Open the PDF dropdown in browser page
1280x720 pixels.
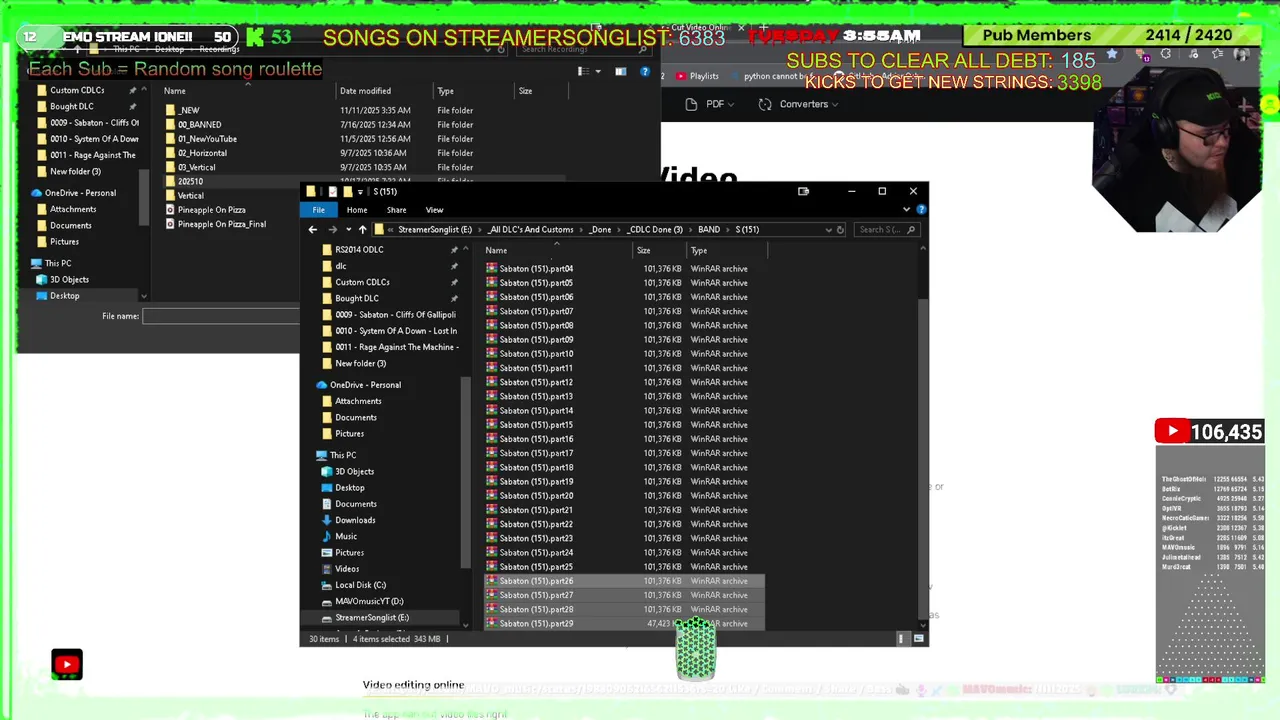click(710, 104)
